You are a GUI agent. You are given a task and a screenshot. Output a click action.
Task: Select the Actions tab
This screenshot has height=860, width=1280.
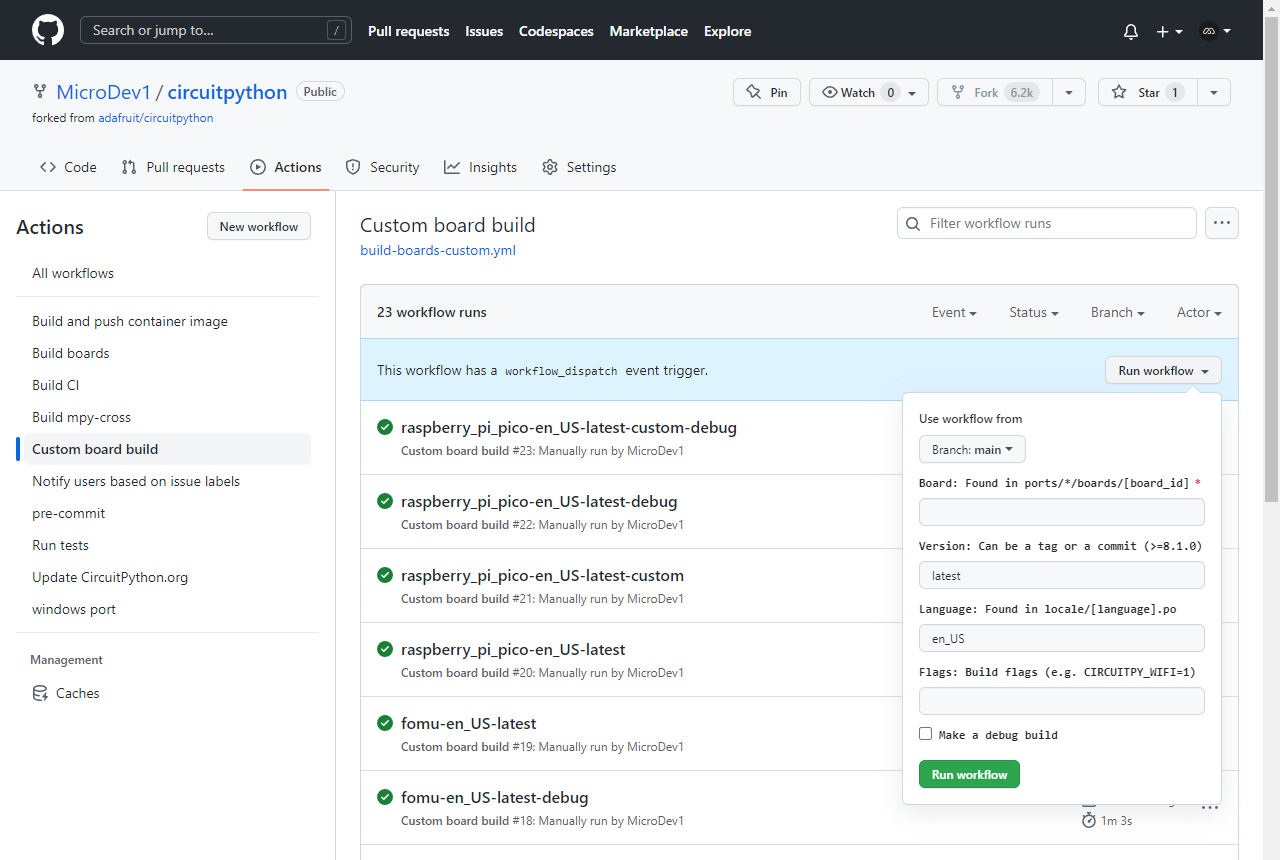pos(286,167)
